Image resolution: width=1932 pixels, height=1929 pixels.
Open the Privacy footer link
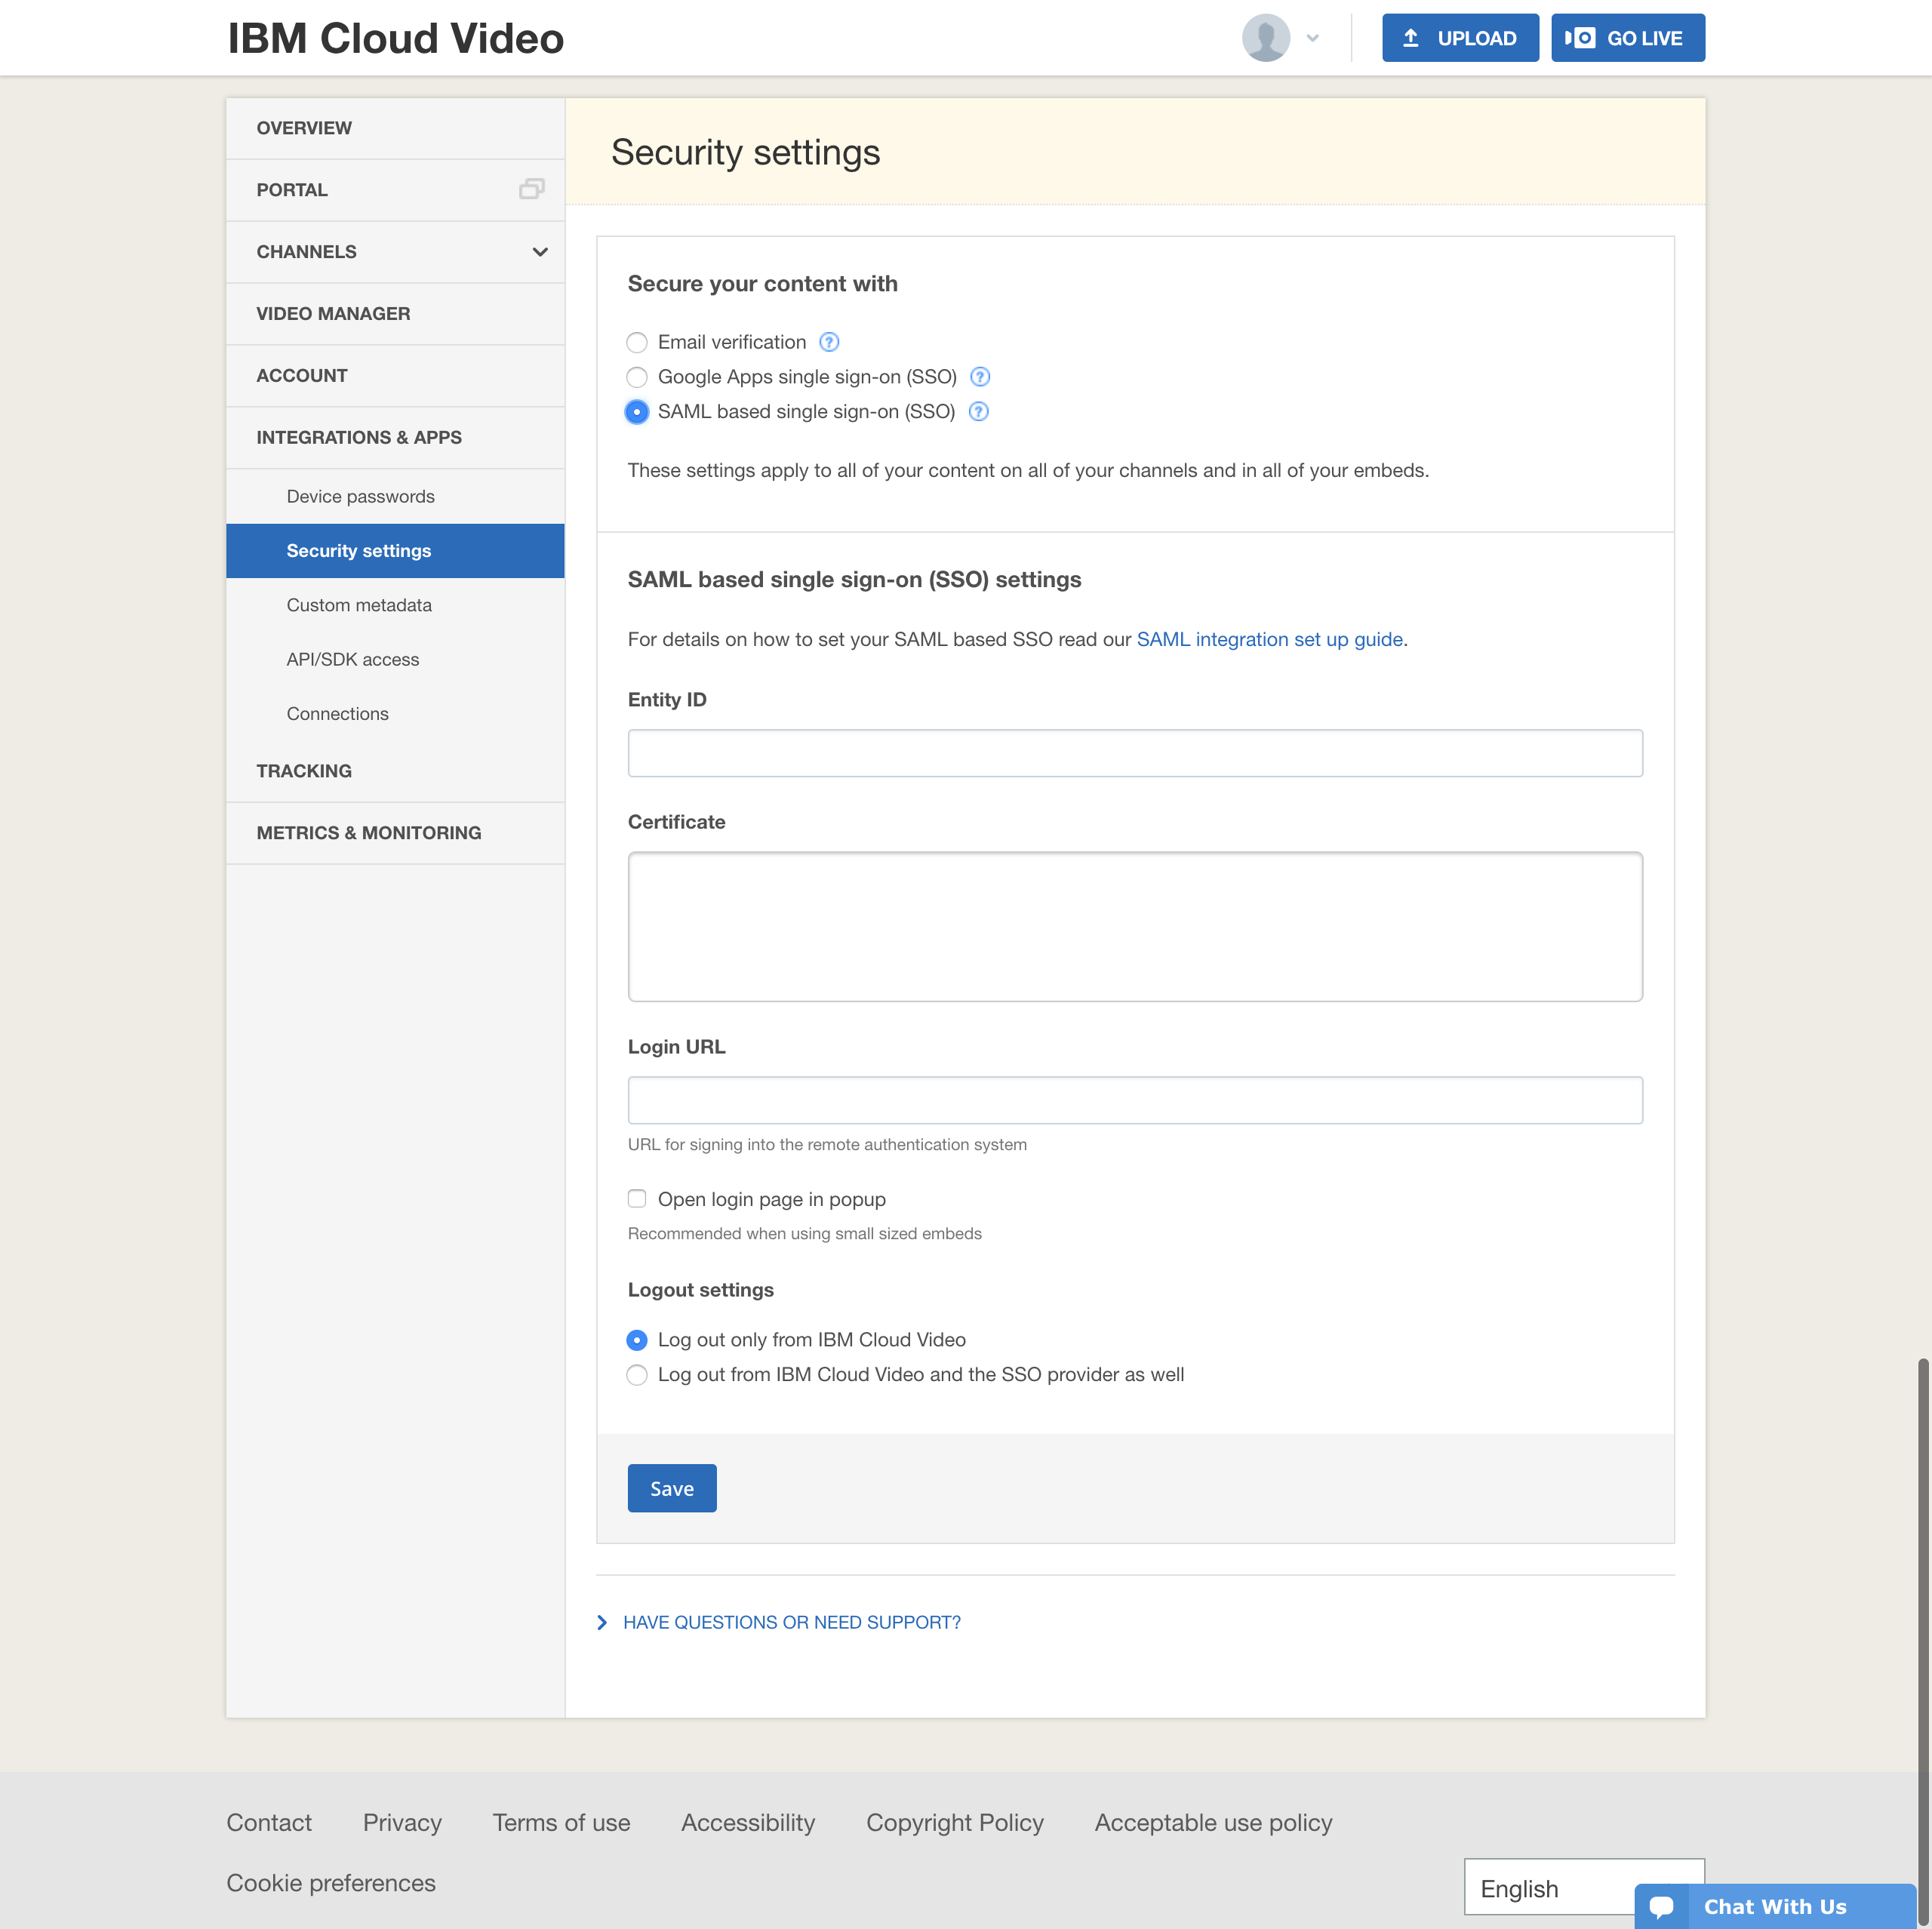tap(402, 1823)
